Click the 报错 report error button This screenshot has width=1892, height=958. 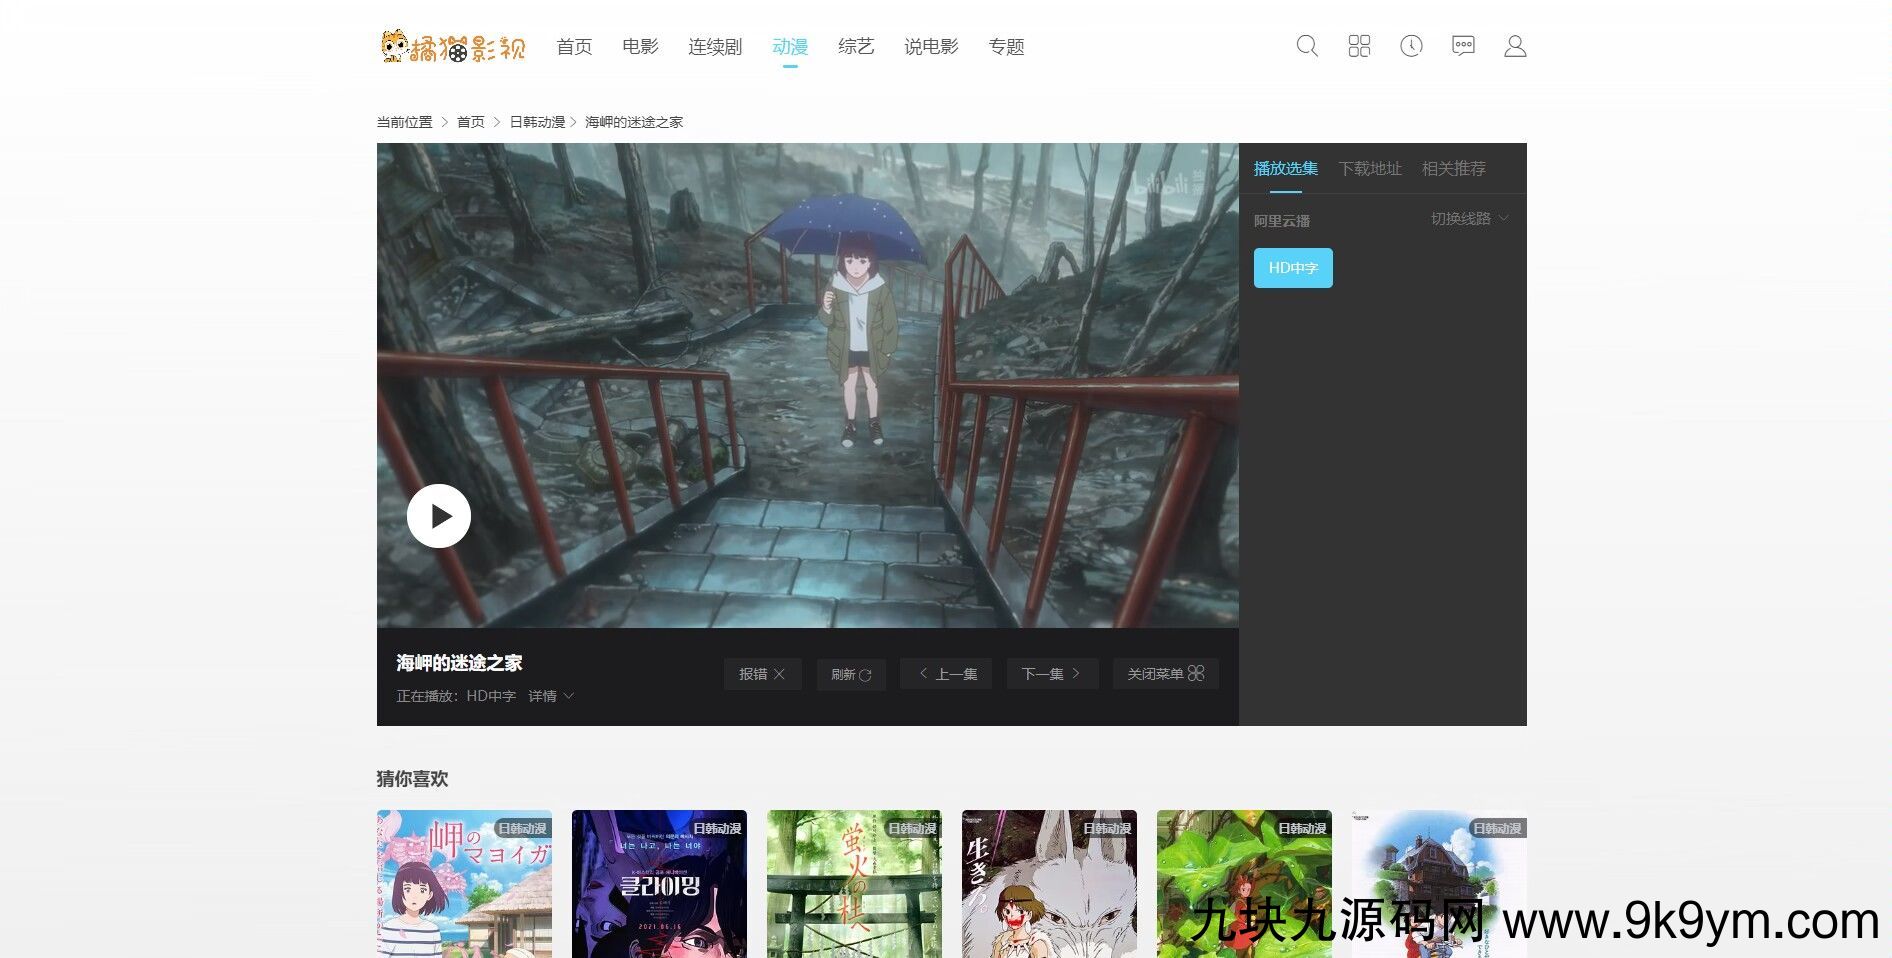(762, 674)
